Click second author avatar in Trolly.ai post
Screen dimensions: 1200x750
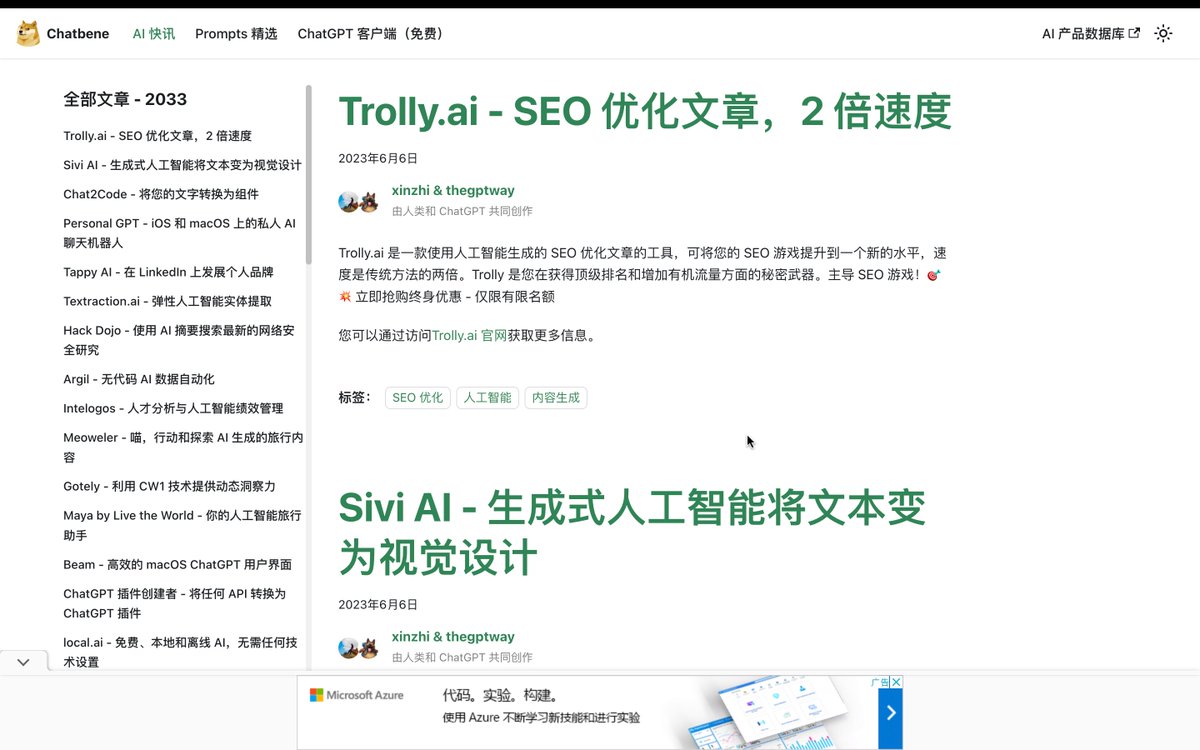tap(368, 201)
